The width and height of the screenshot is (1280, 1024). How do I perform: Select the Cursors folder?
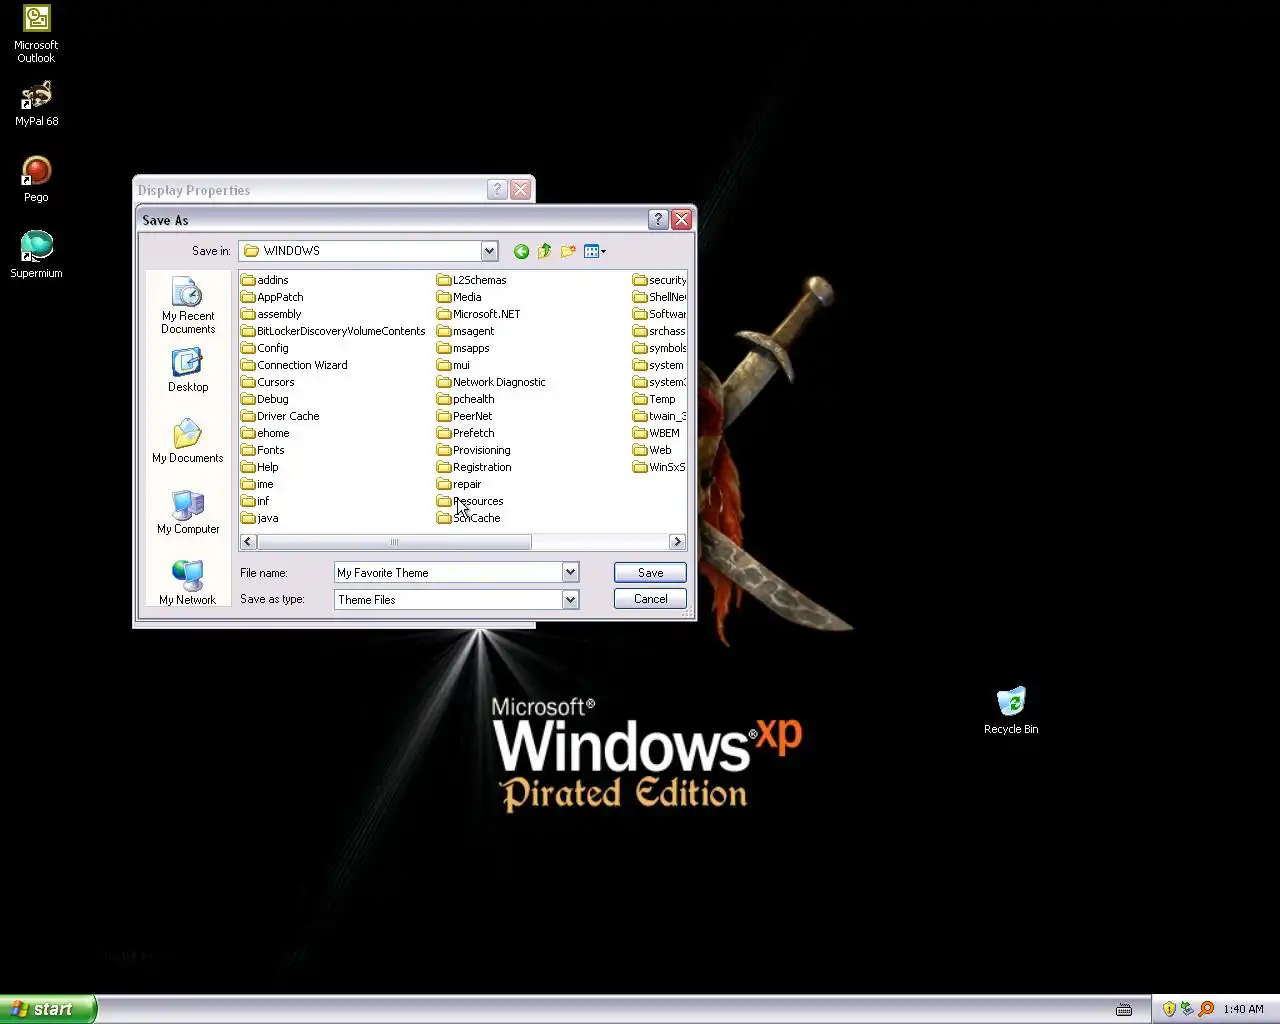pos(268,382)
